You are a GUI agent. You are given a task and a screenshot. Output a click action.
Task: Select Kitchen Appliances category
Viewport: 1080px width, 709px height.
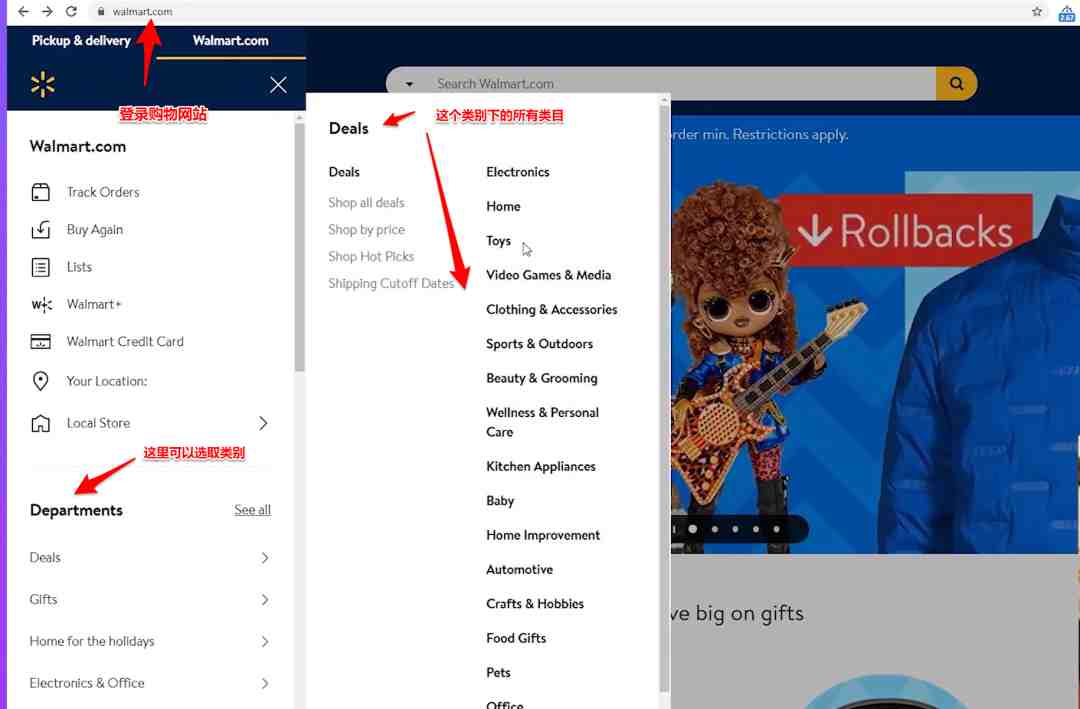pos(541,466)
